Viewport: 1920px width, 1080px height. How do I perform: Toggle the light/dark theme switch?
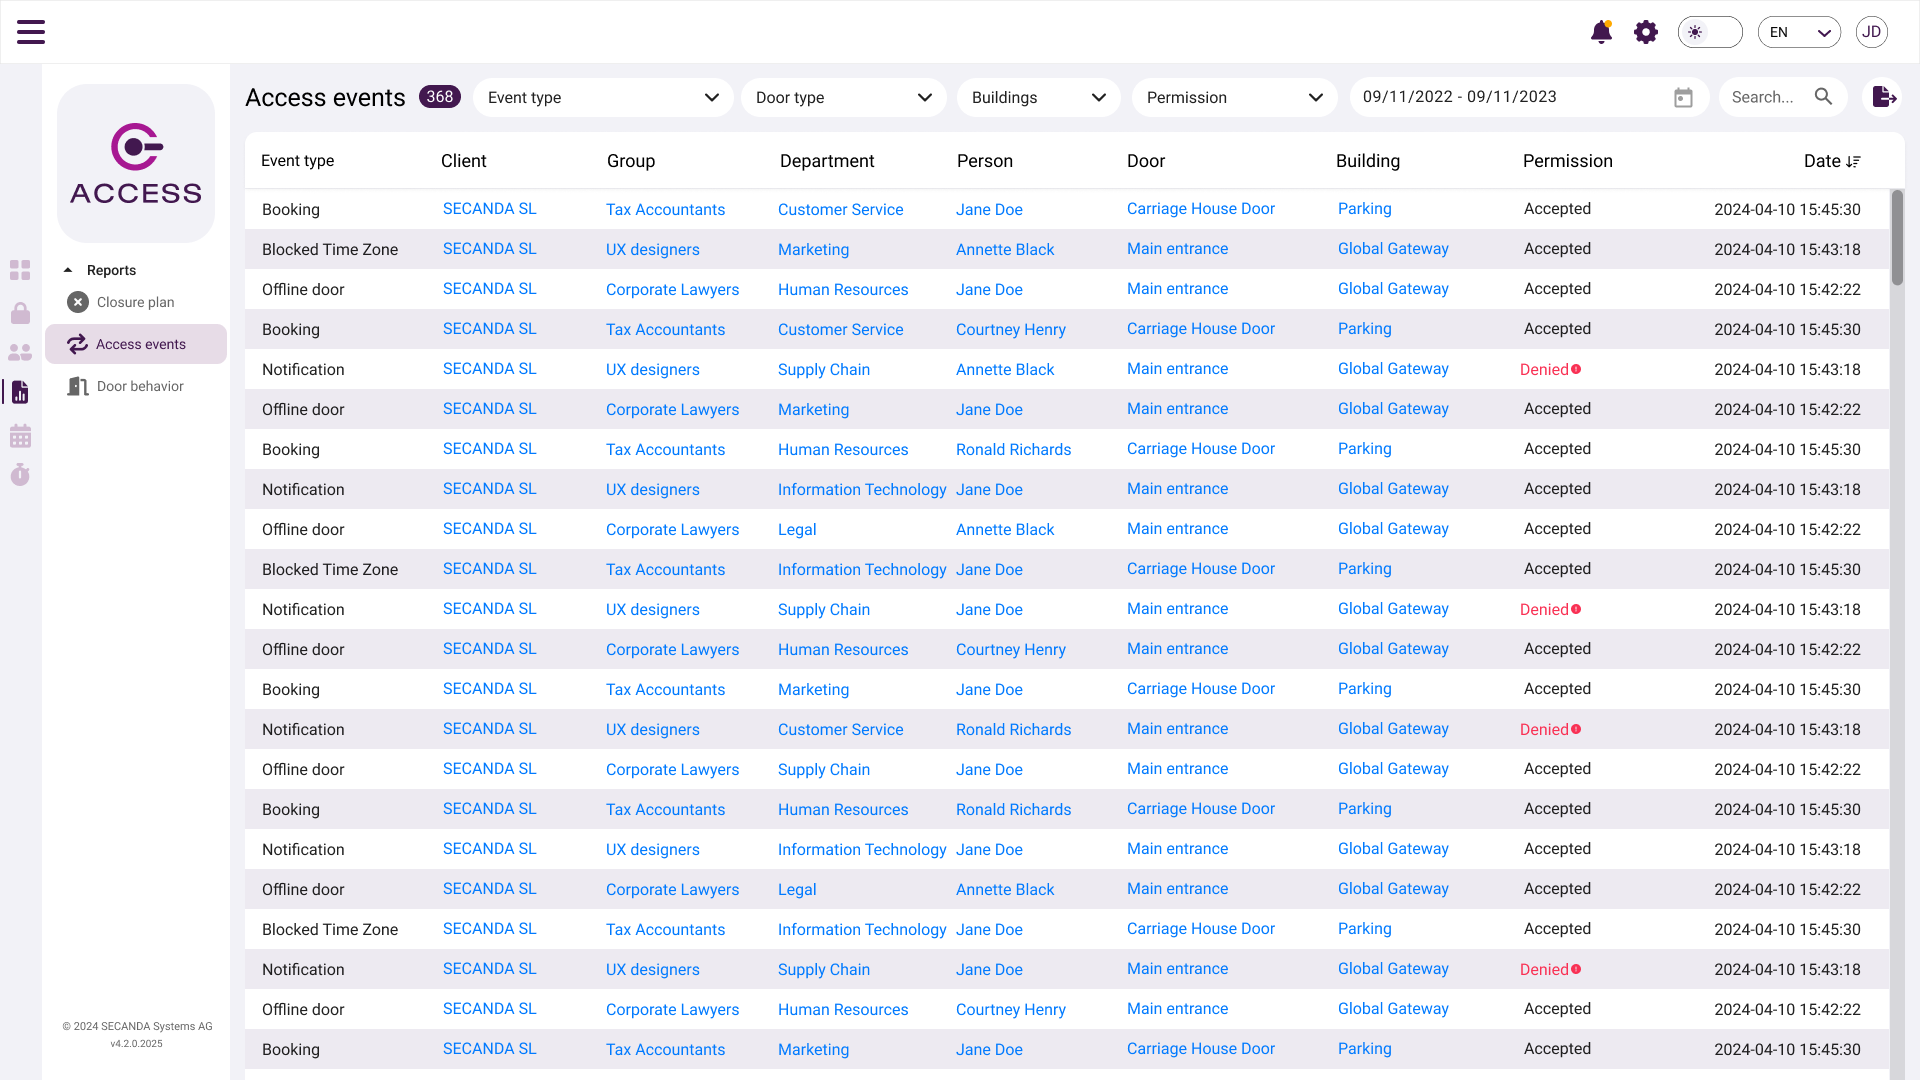tap(1710, 32)
